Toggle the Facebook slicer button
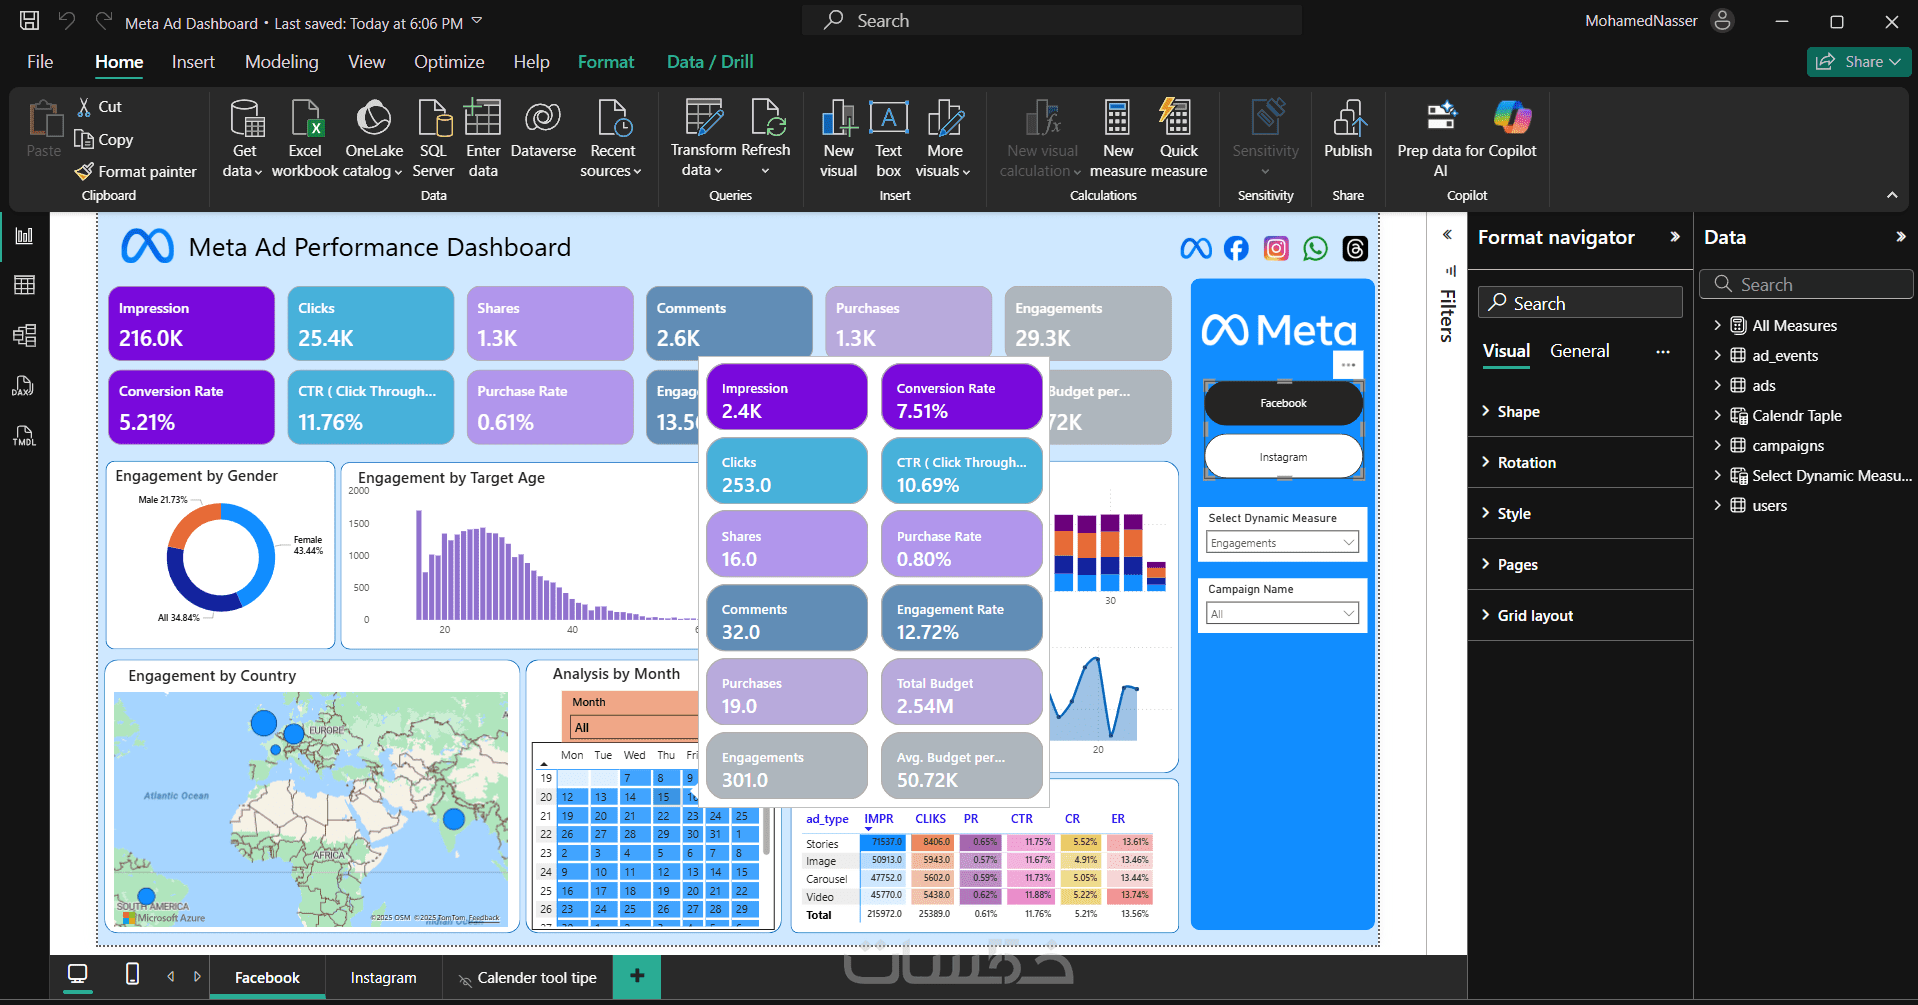The width and height of the screenshot is (1918, 1005). click(x=1283, y=403)
